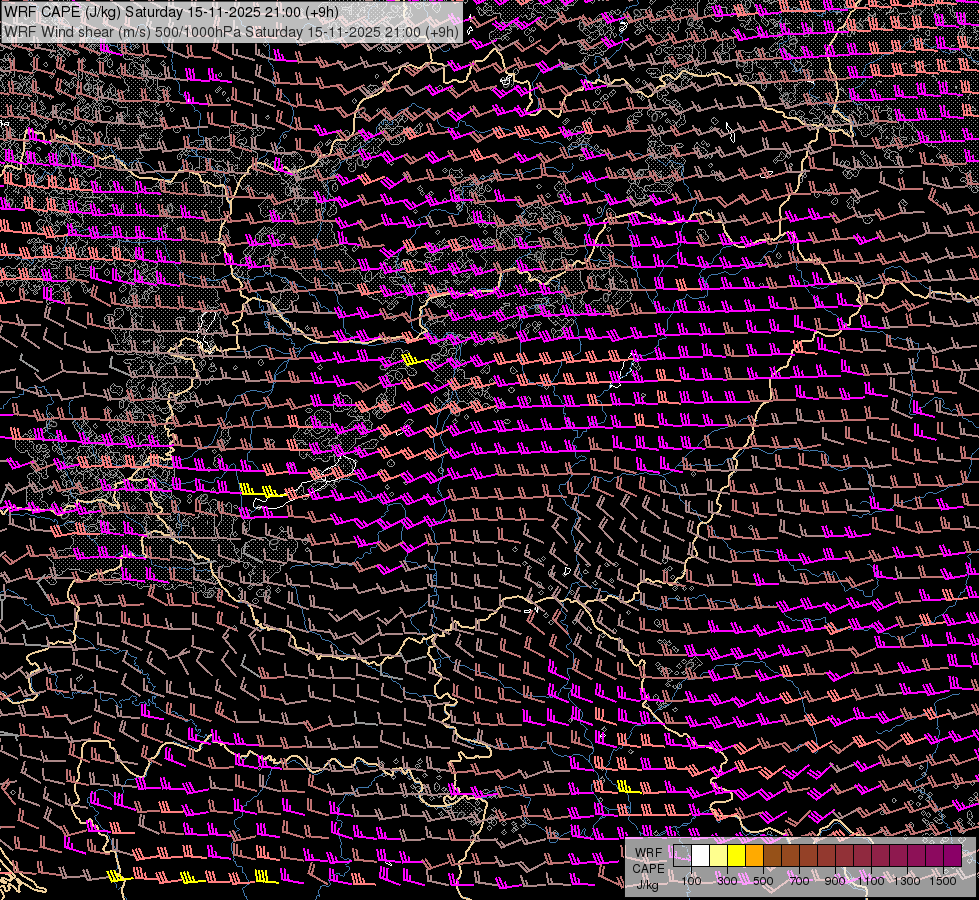Select the pale yellow CAPE legend swatch
This screenshot has height=900, width=979.
[x=718, y=856]
